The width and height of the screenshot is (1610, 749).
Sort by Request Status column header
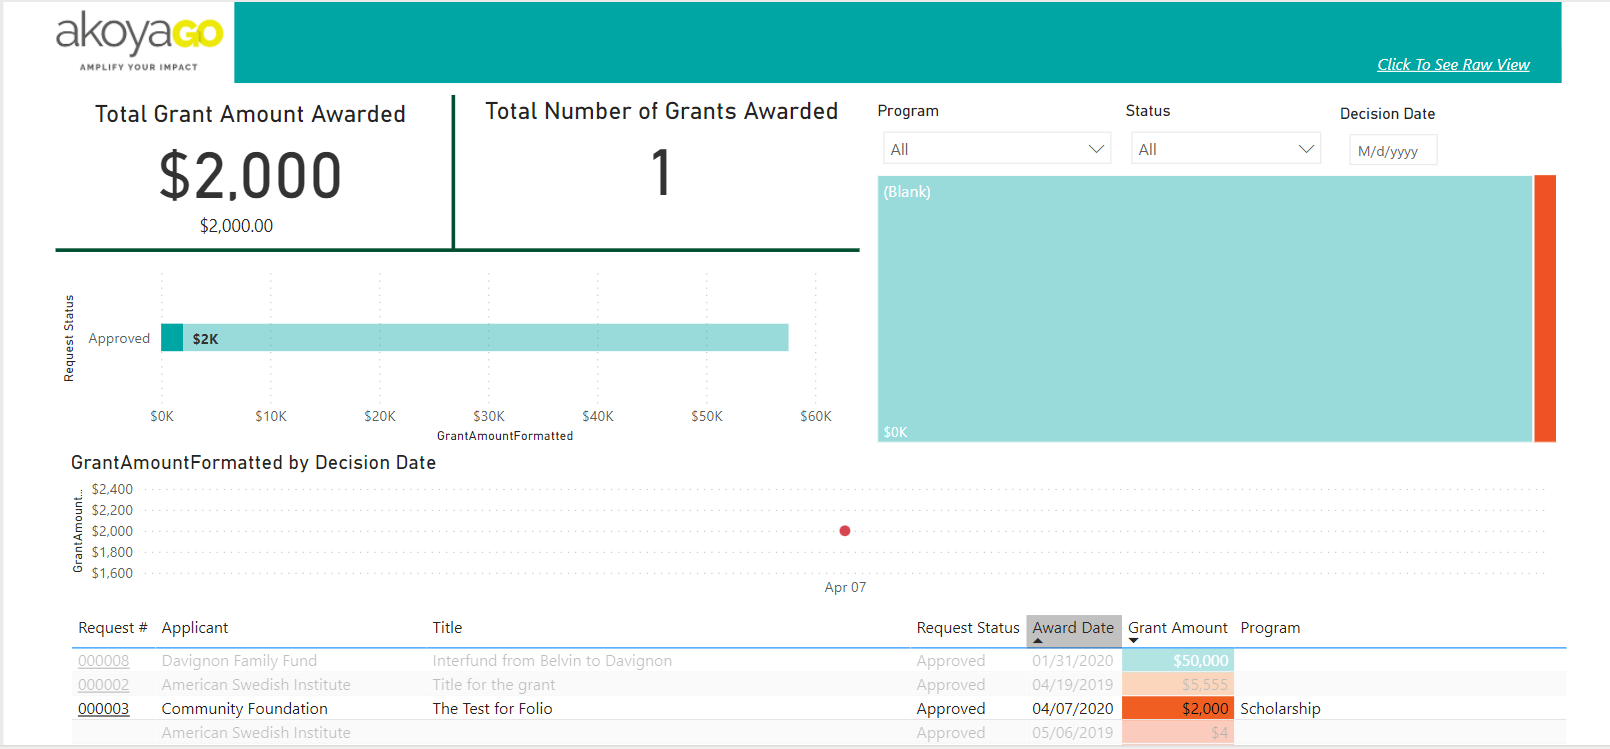click(x=968, y=628)
